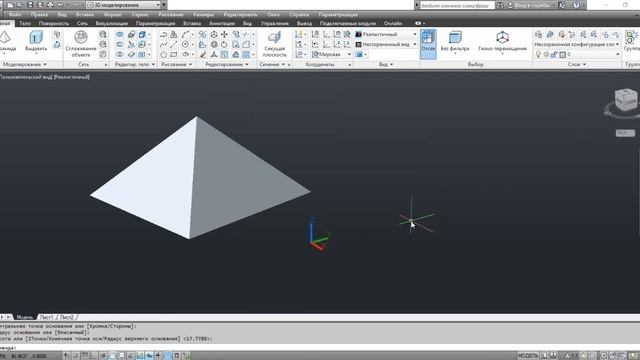Switch to the Лист2 layout tab
Image resolution: width=640 pixels, height=360 pixels.
[67, 317]
